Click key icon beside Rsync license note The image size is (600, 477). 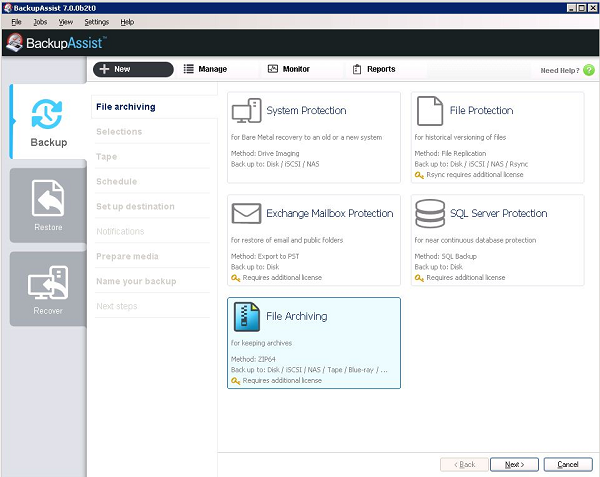tap(419, 175)
